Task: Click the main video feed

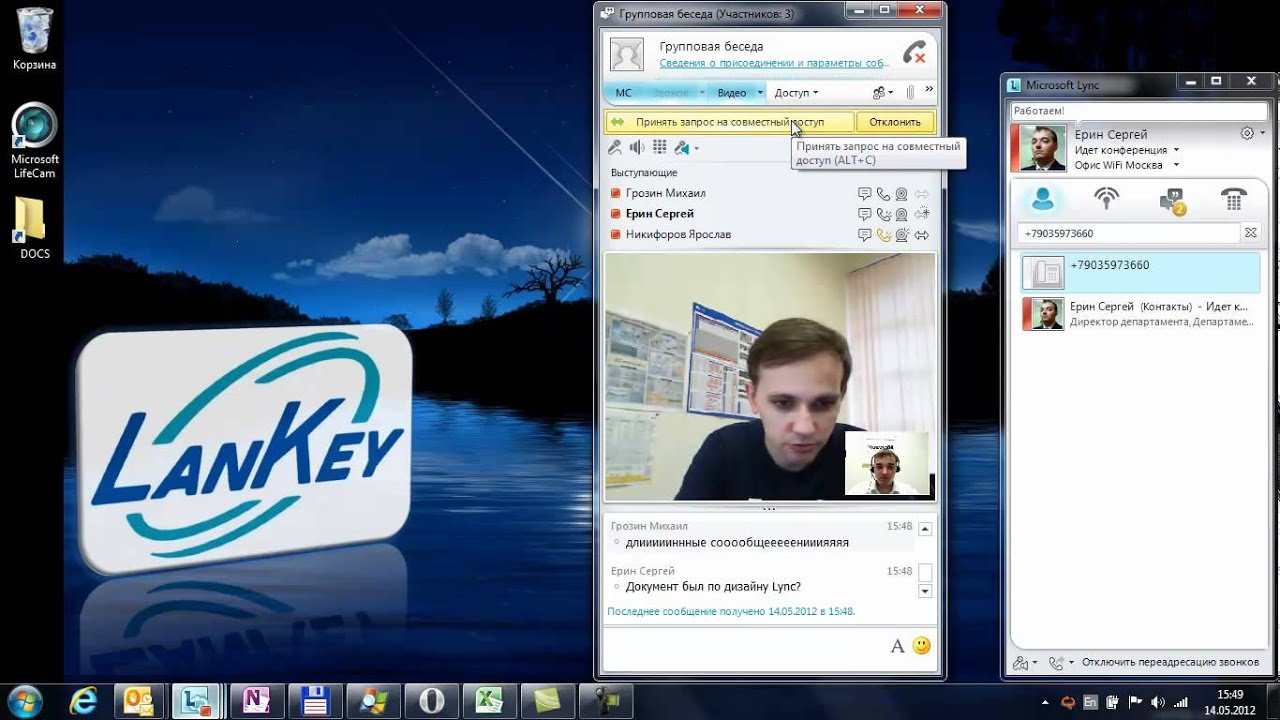Action: (770, 376)
